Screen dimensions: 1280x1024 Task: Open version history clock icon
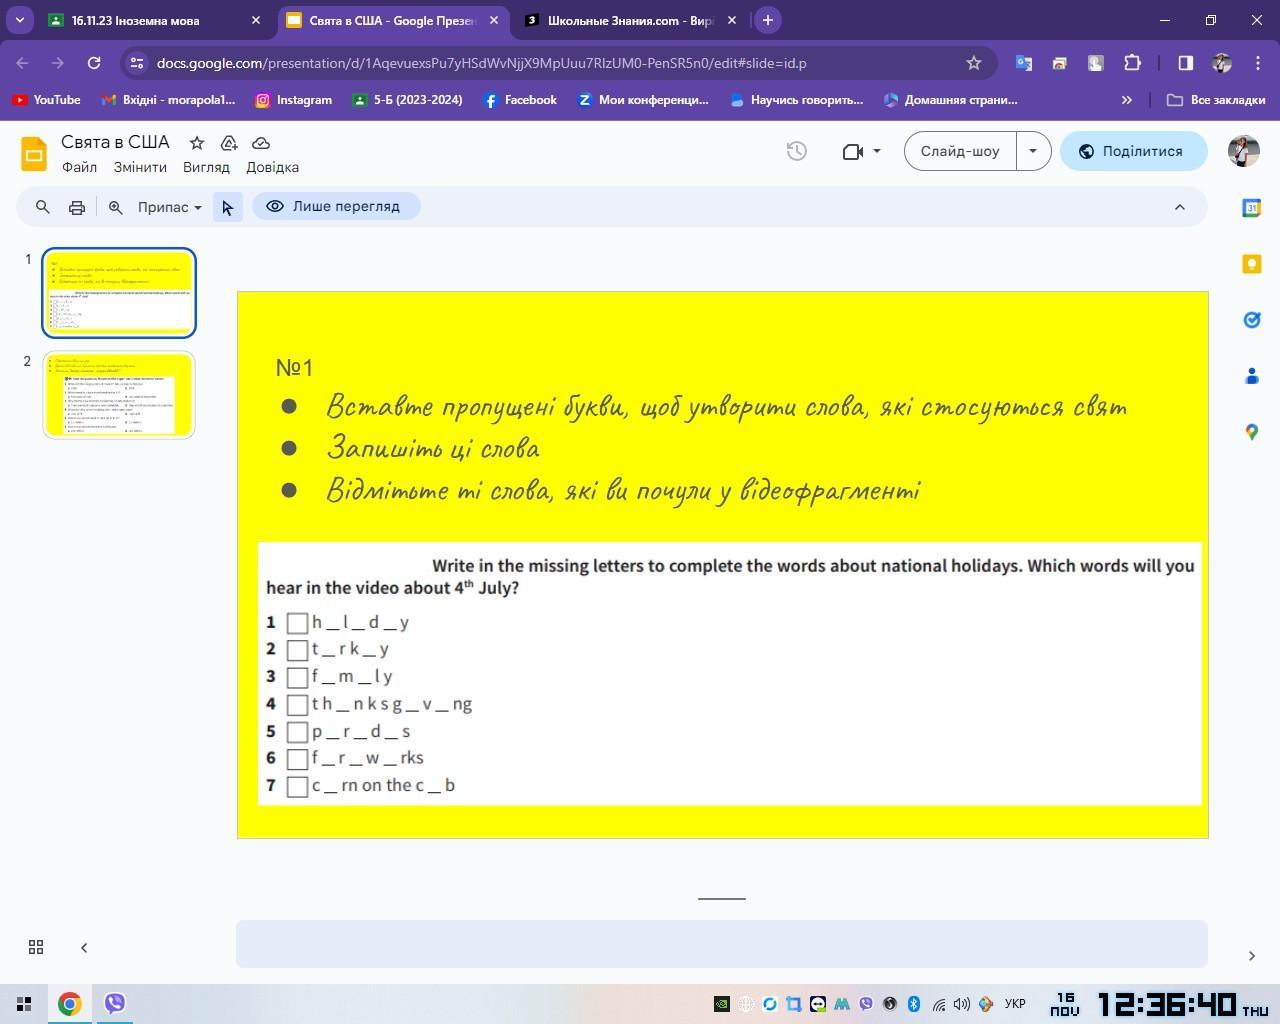pos(796,151)
